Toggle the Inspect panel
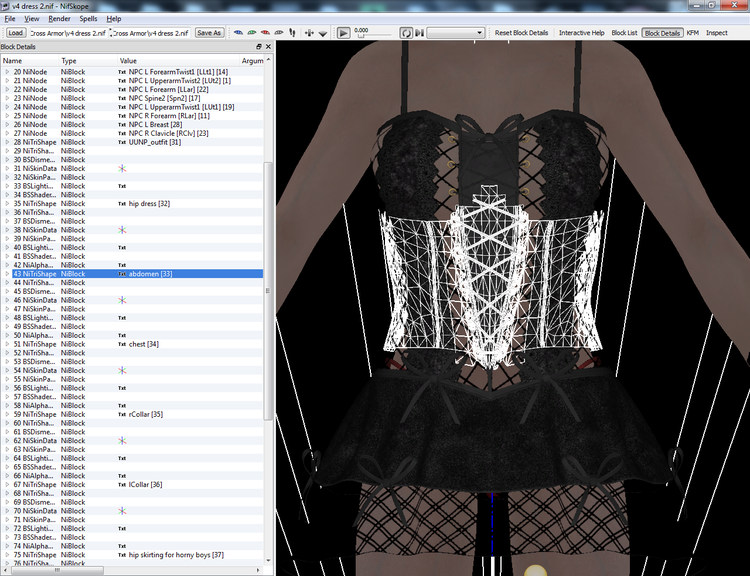Viewport: 750px width, 576px height. click(x=717, y=33)
